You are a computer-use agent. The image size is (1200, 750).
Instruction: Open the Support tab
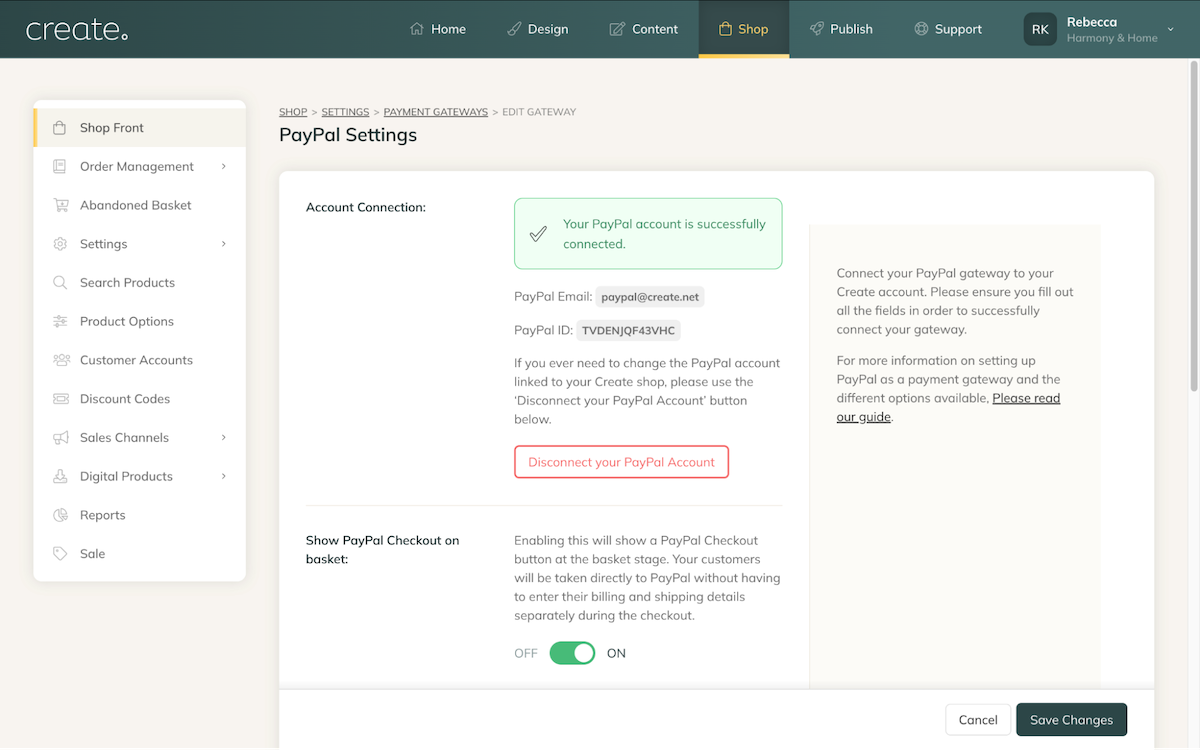[948, 29]
